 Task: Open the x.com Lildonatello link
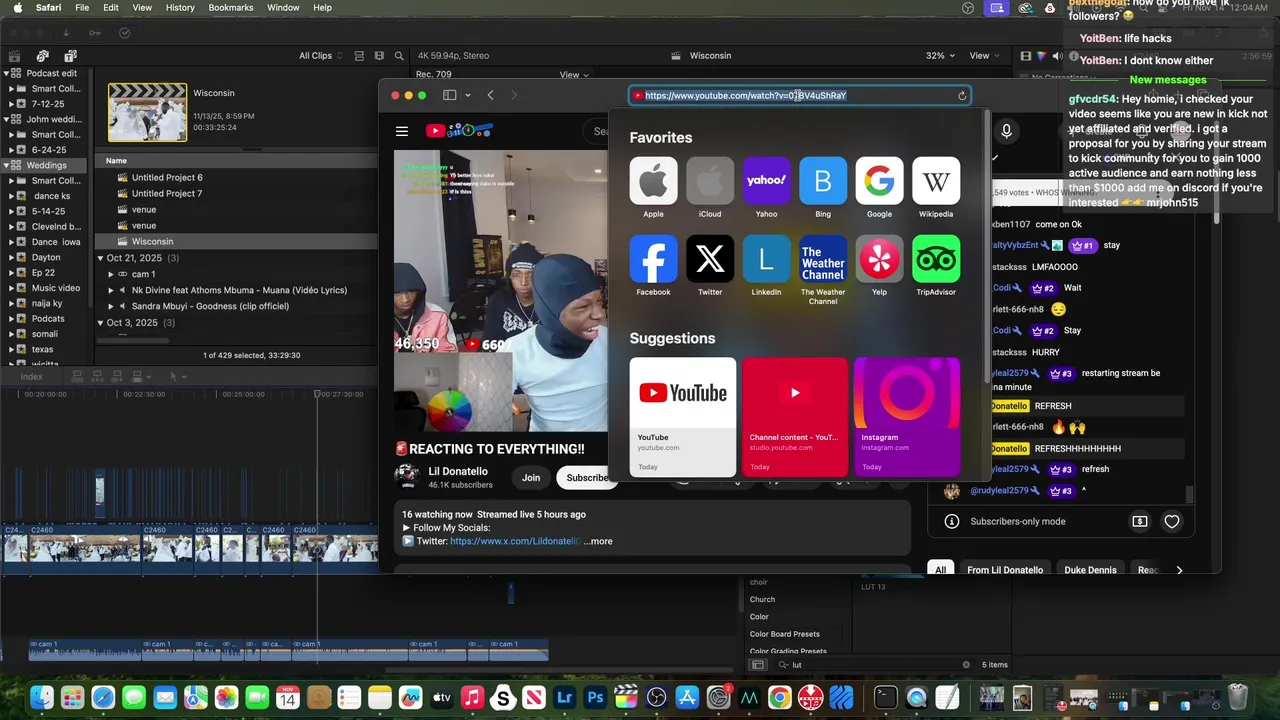click(x=515, y=541)
